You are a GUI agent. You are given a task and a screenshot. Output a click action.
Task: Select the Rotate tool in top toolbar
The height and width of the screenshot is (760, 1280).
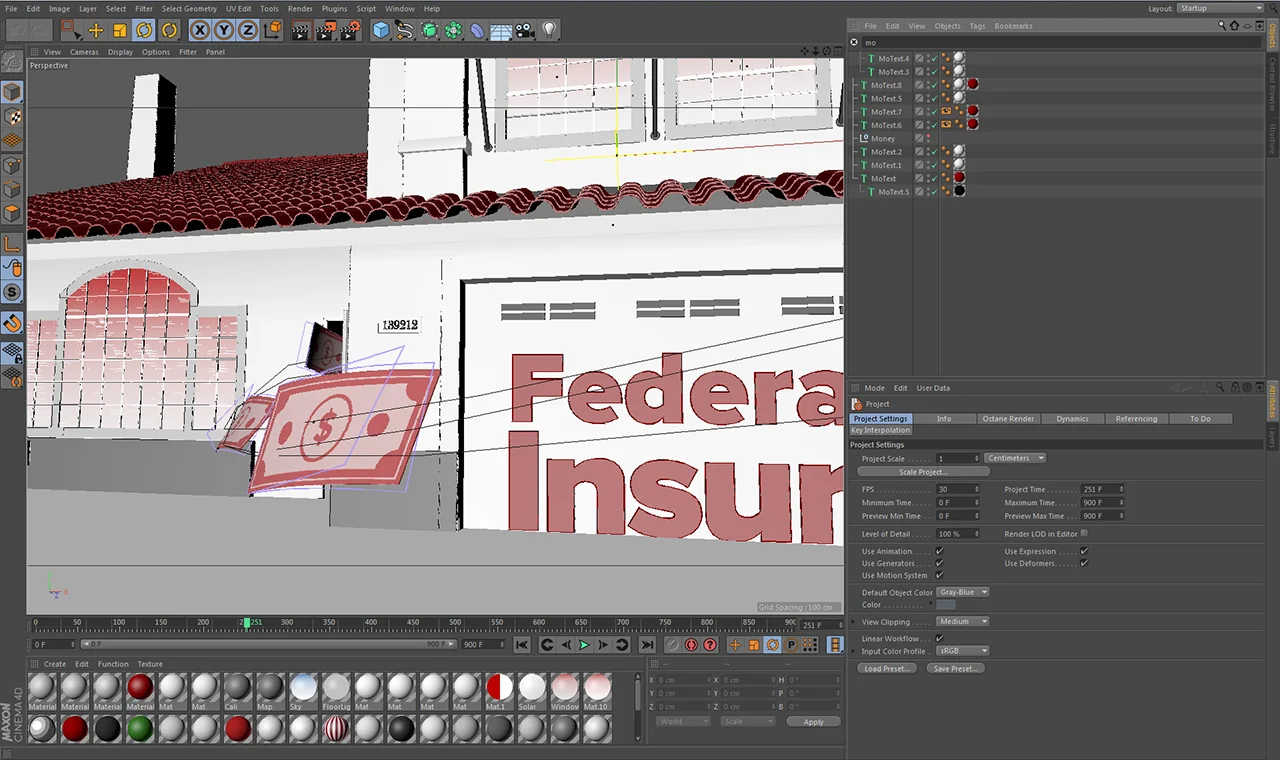pyautogui.click(x=144, y=30)
